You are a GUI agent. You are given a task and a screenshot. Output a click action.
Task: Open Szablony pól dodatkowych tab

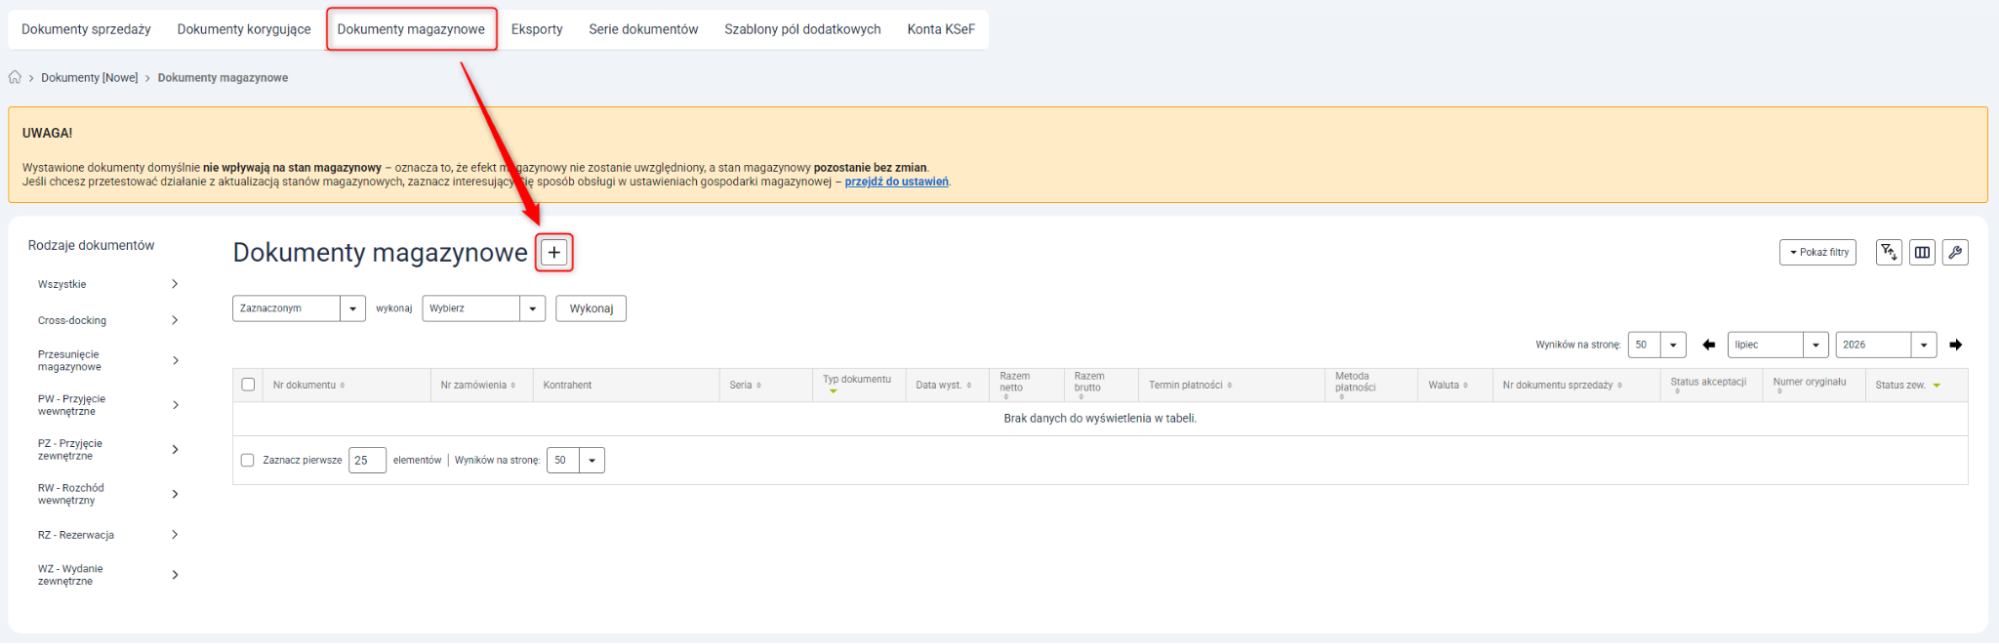[x=803, y=29]
